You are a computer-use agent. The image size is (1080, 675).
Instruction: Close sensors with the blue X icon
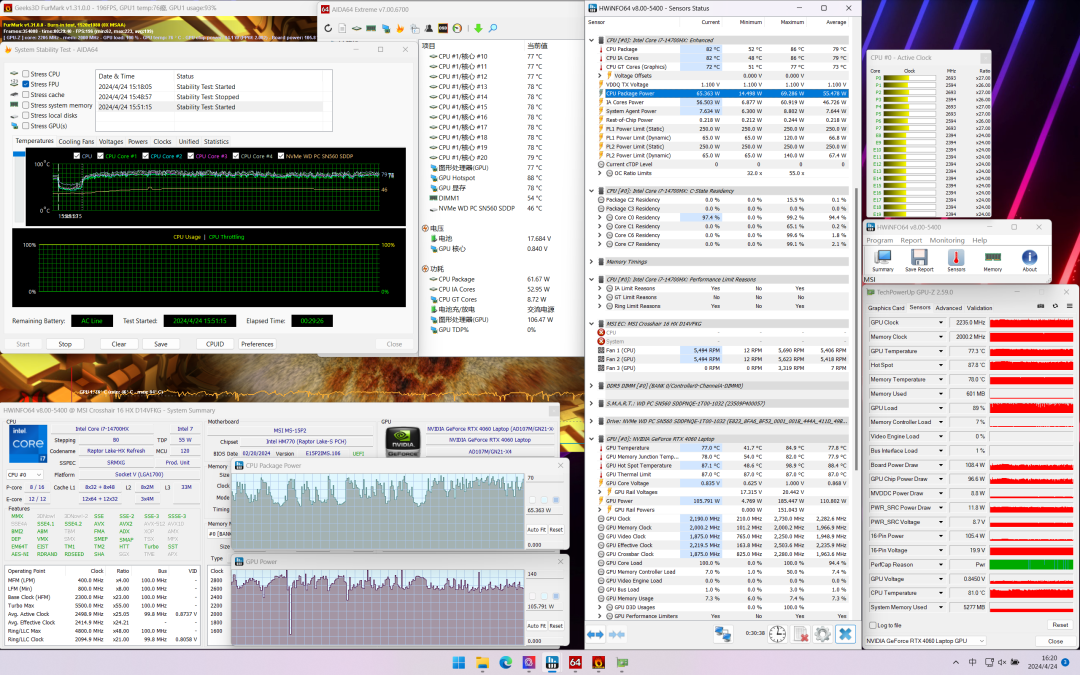click(x=845, y=634)
